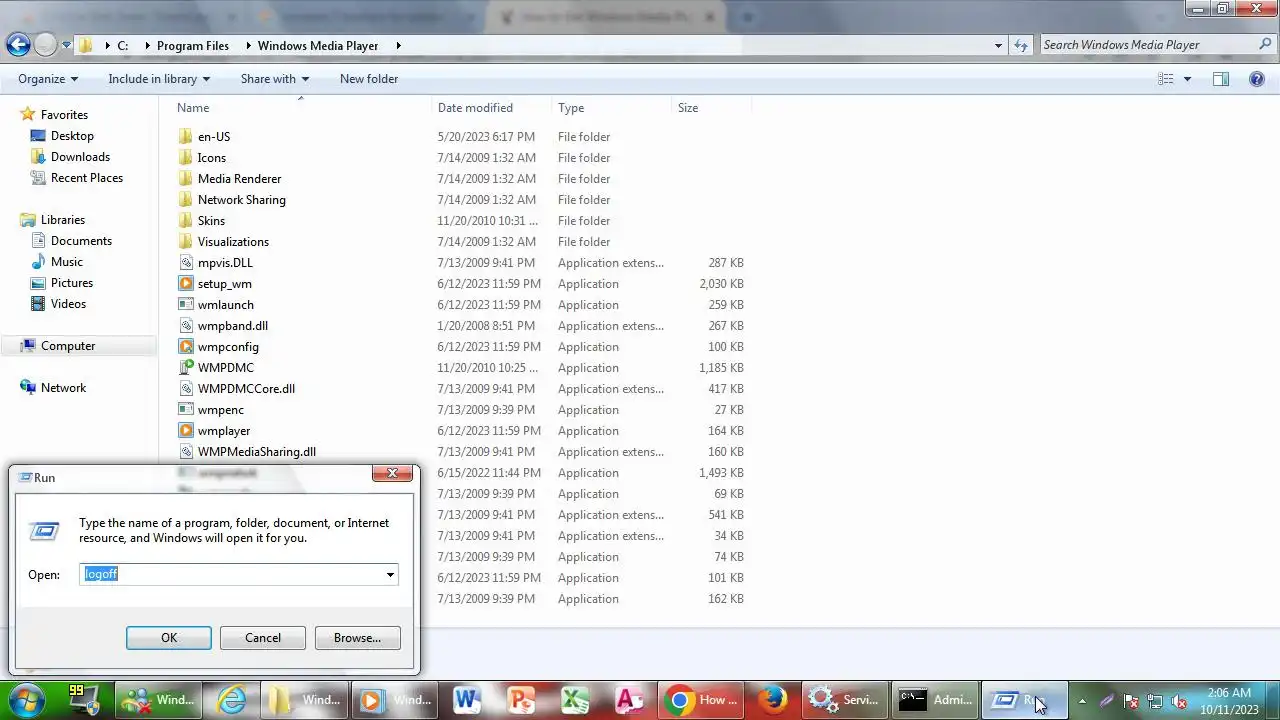Click Program Files in the address breadcrumb

pyautogui.click(x=193, y=45)
